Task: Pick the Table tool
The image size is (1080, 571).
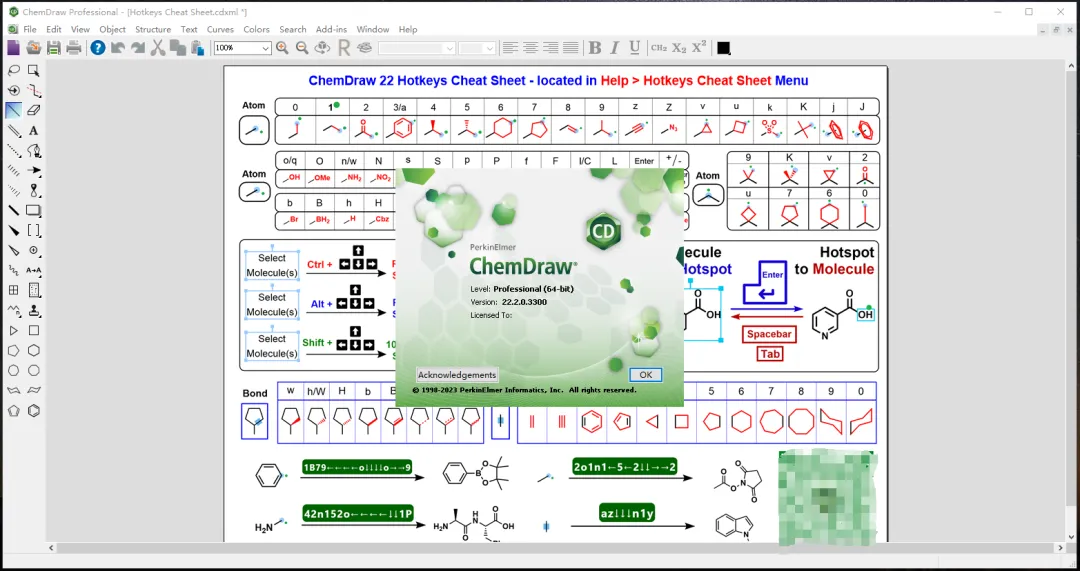Action: coord(14,290)
